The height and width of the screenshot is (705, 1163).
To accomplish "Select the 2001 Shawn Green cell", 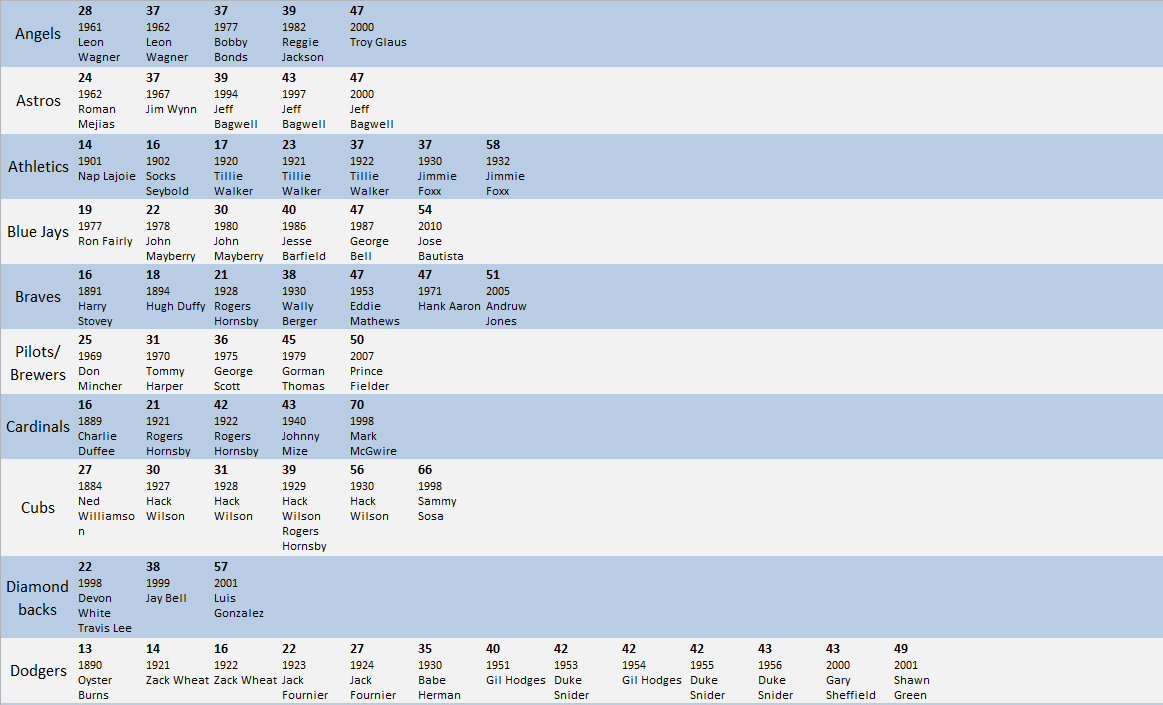I will (x=912, y=672).
